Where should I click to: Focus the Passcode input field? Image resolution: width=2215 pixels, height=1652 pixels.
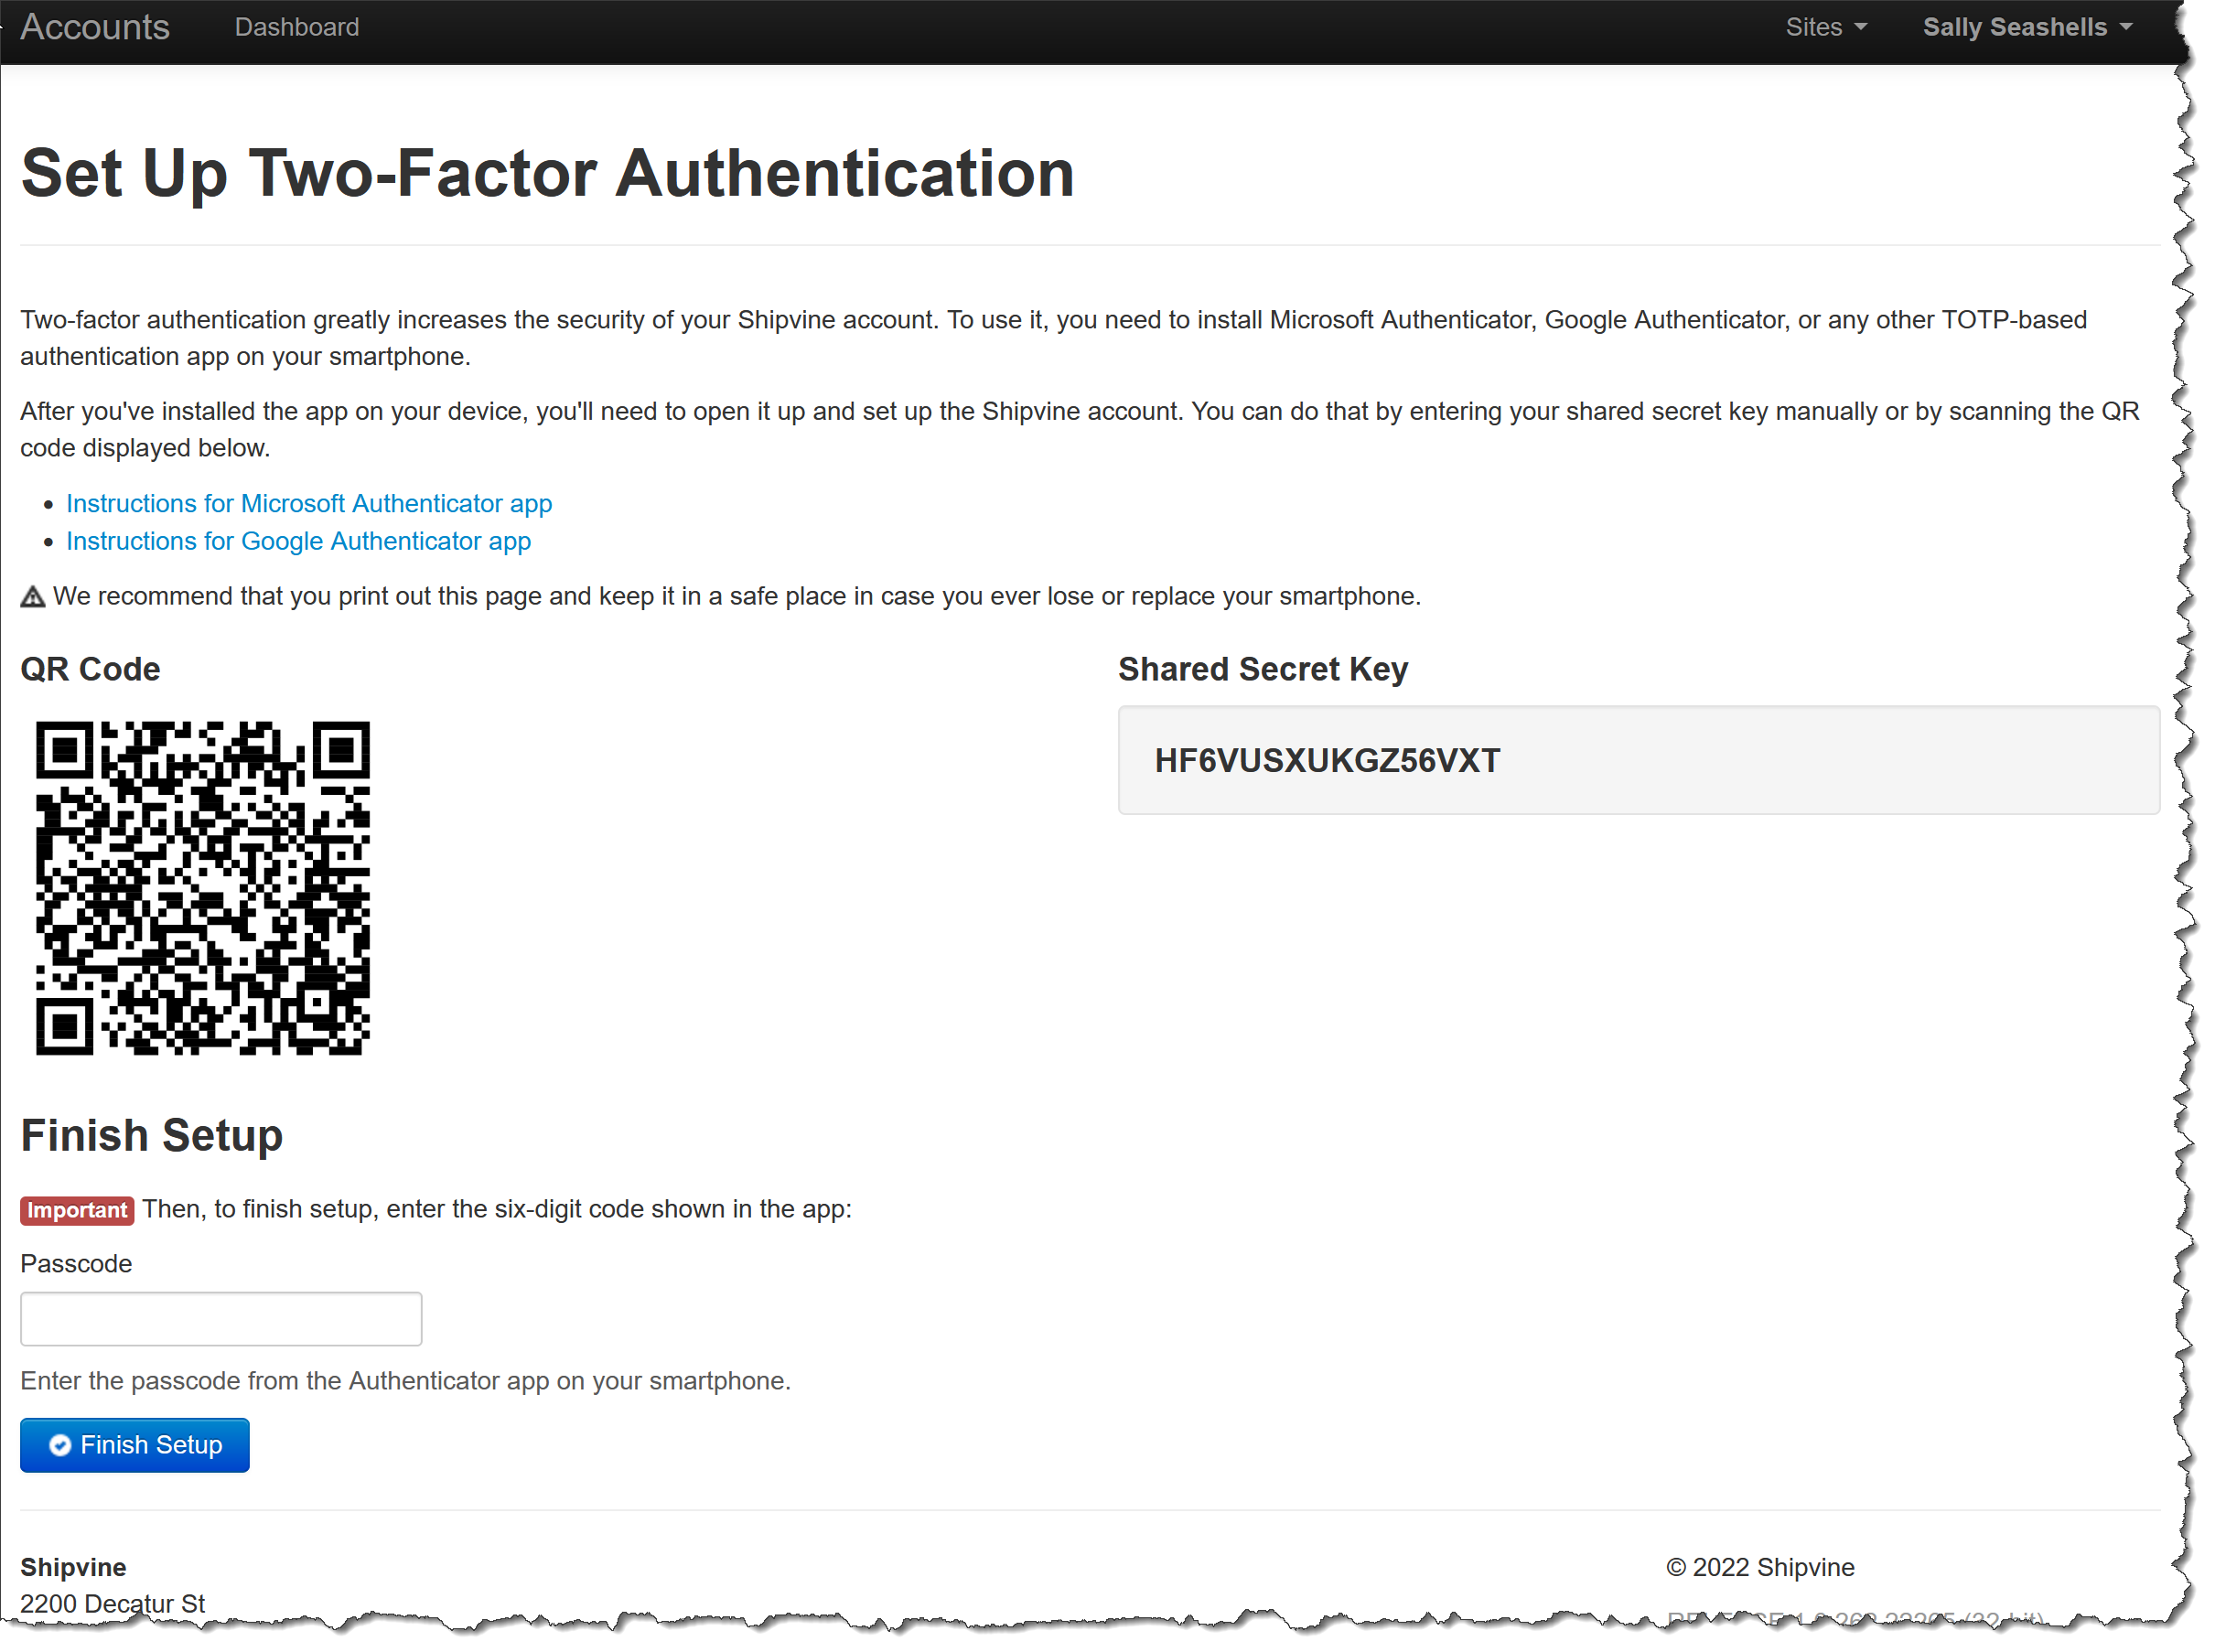pos(221,1319)
